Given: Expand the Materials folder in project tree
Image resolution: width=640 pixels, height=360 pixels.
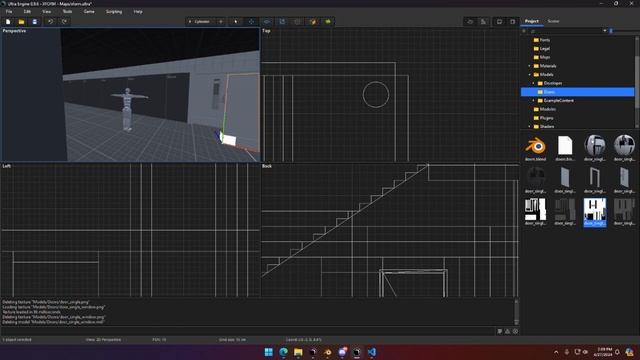Looking at the screenshot, I should [529, 66].
